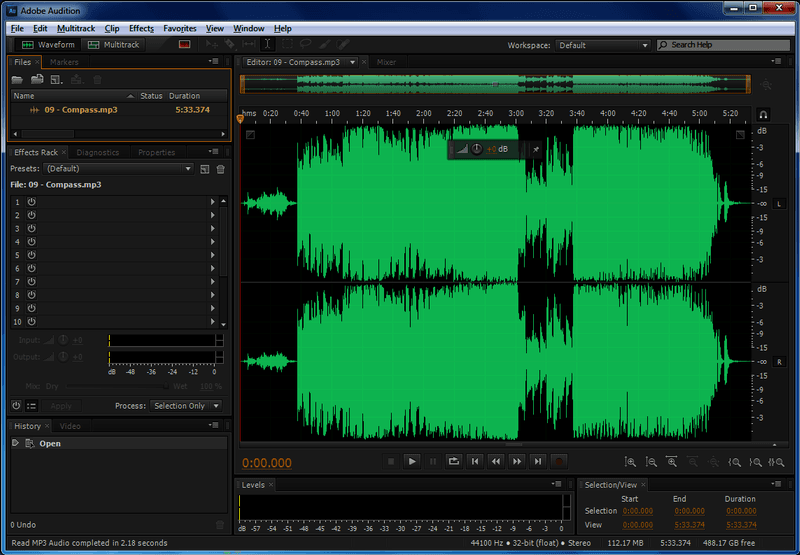The width and height of the screenshot is (800, 555).
Task: Switch to the Diagnostics tab
Action: click(98, 153)
